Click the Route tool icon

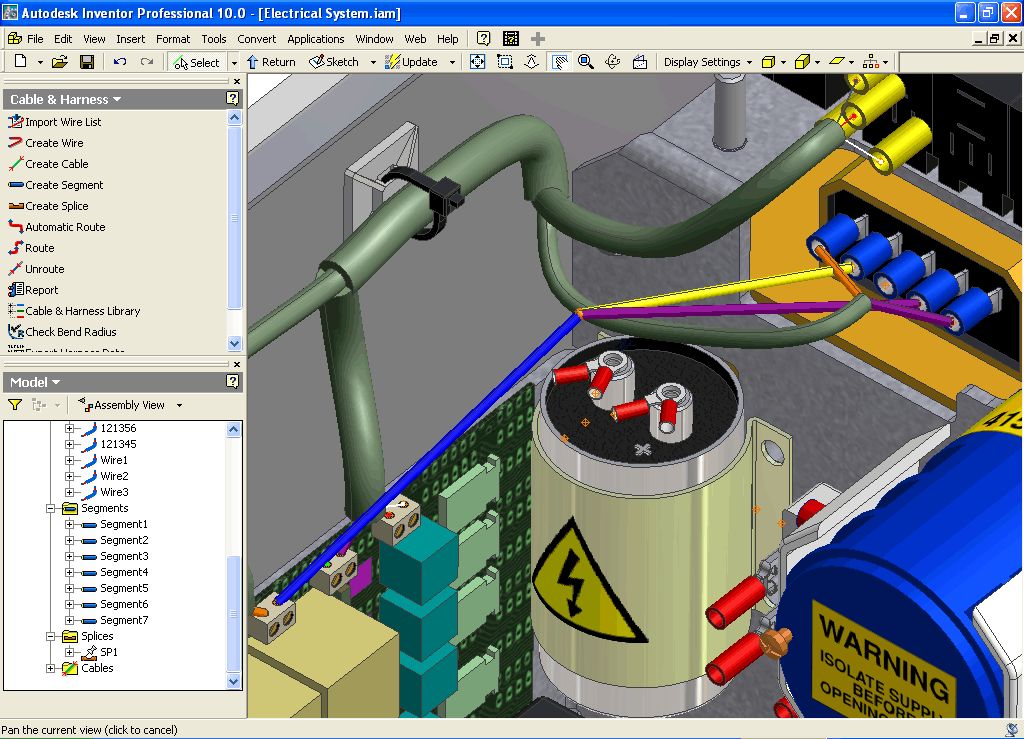(16, 247)
